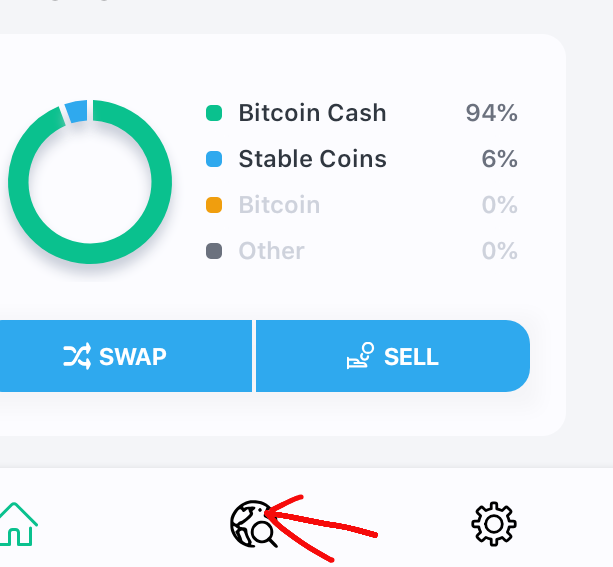The image size is (613, 567).
Task: Click the Stable Coins legend label
Action: [312, 159]
